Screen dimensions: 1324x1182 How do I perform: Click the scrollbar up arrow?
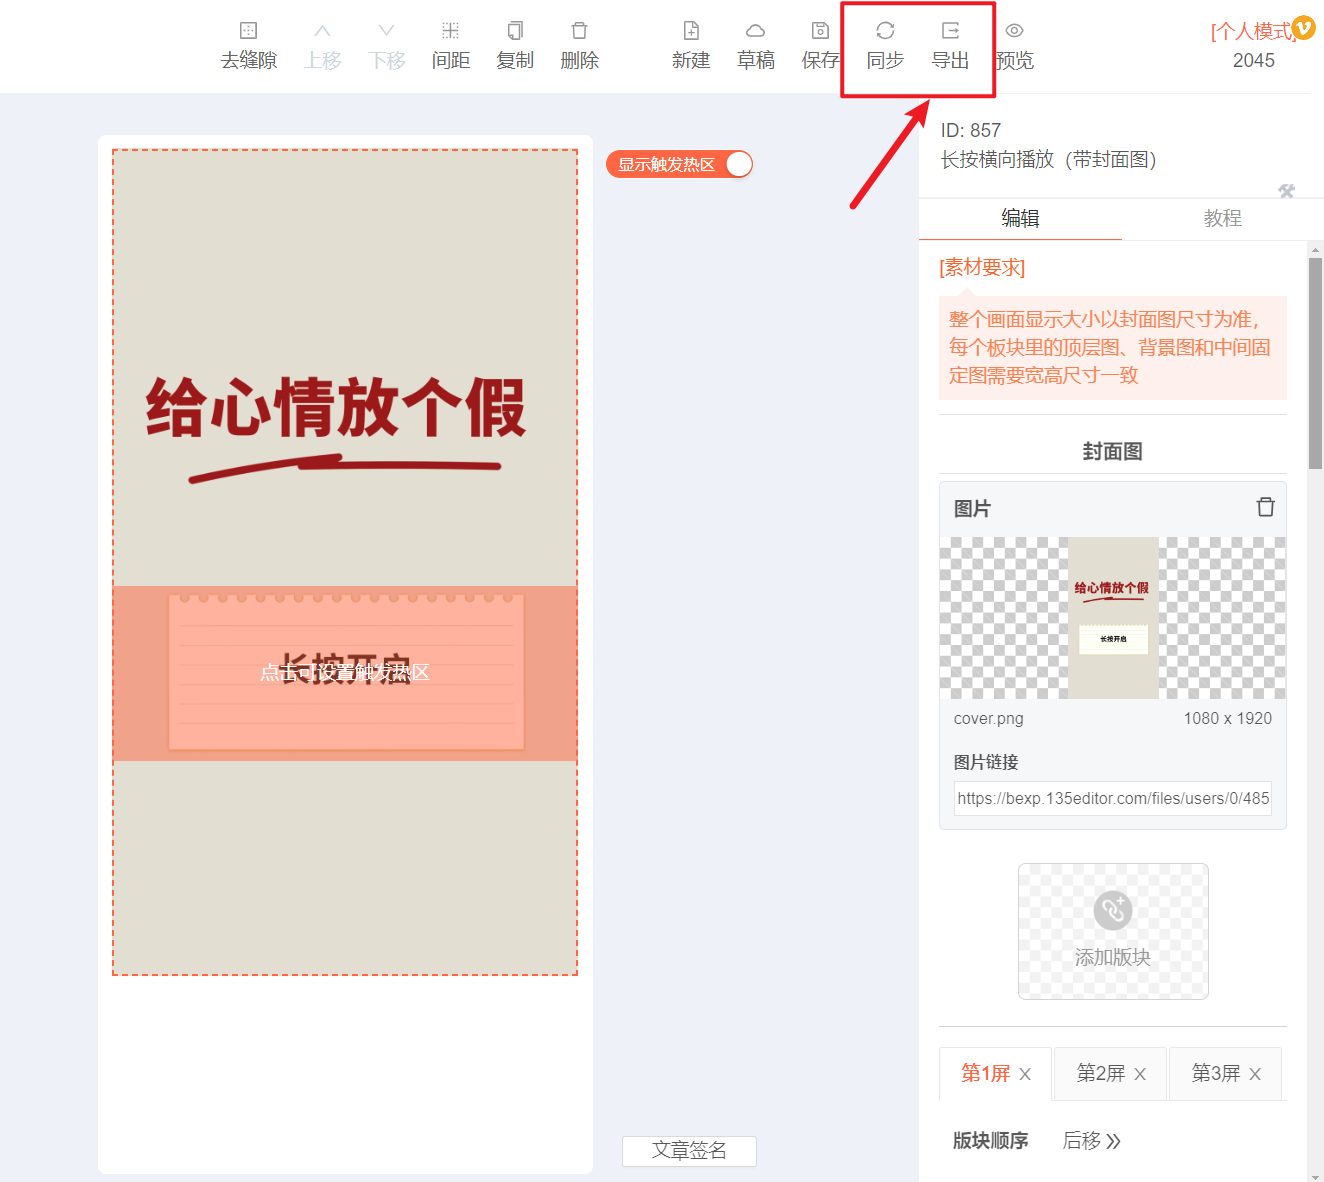1315,250
